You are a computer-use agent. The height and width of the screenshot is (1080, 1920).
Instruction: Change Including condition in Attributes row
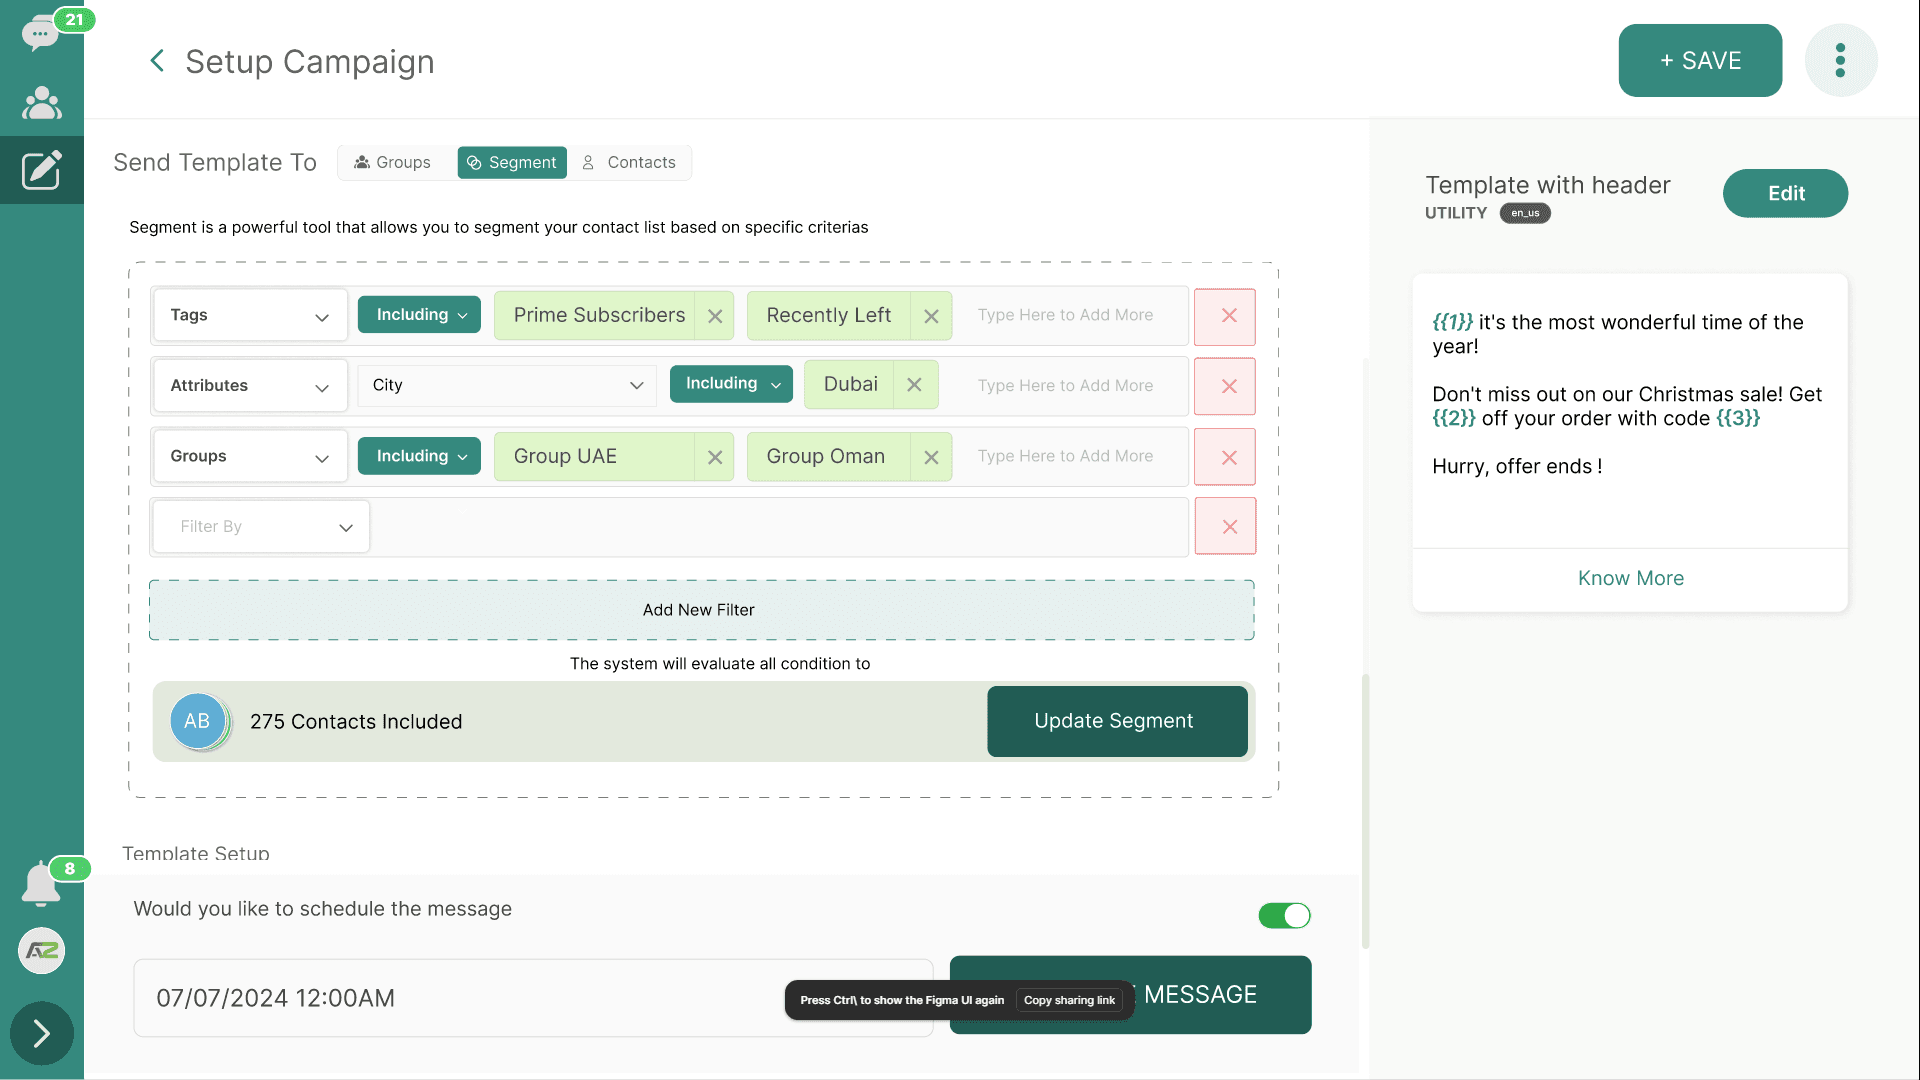731,384
